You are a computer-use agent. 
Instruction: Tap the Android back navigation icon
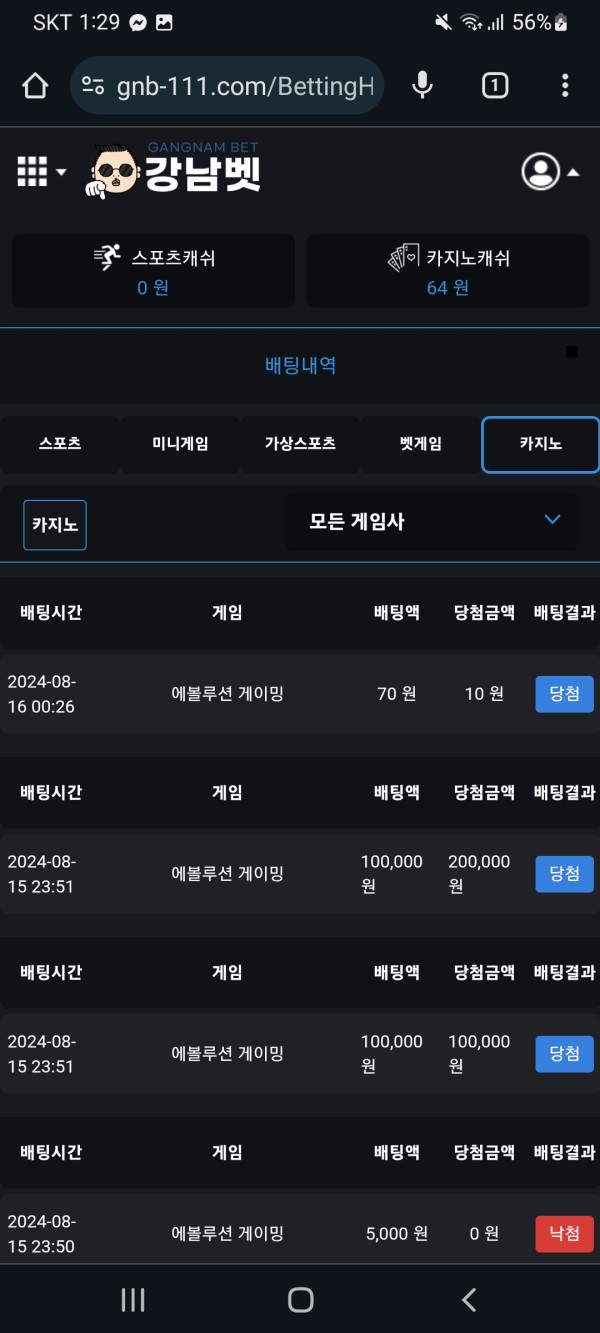pos(468,1299)
